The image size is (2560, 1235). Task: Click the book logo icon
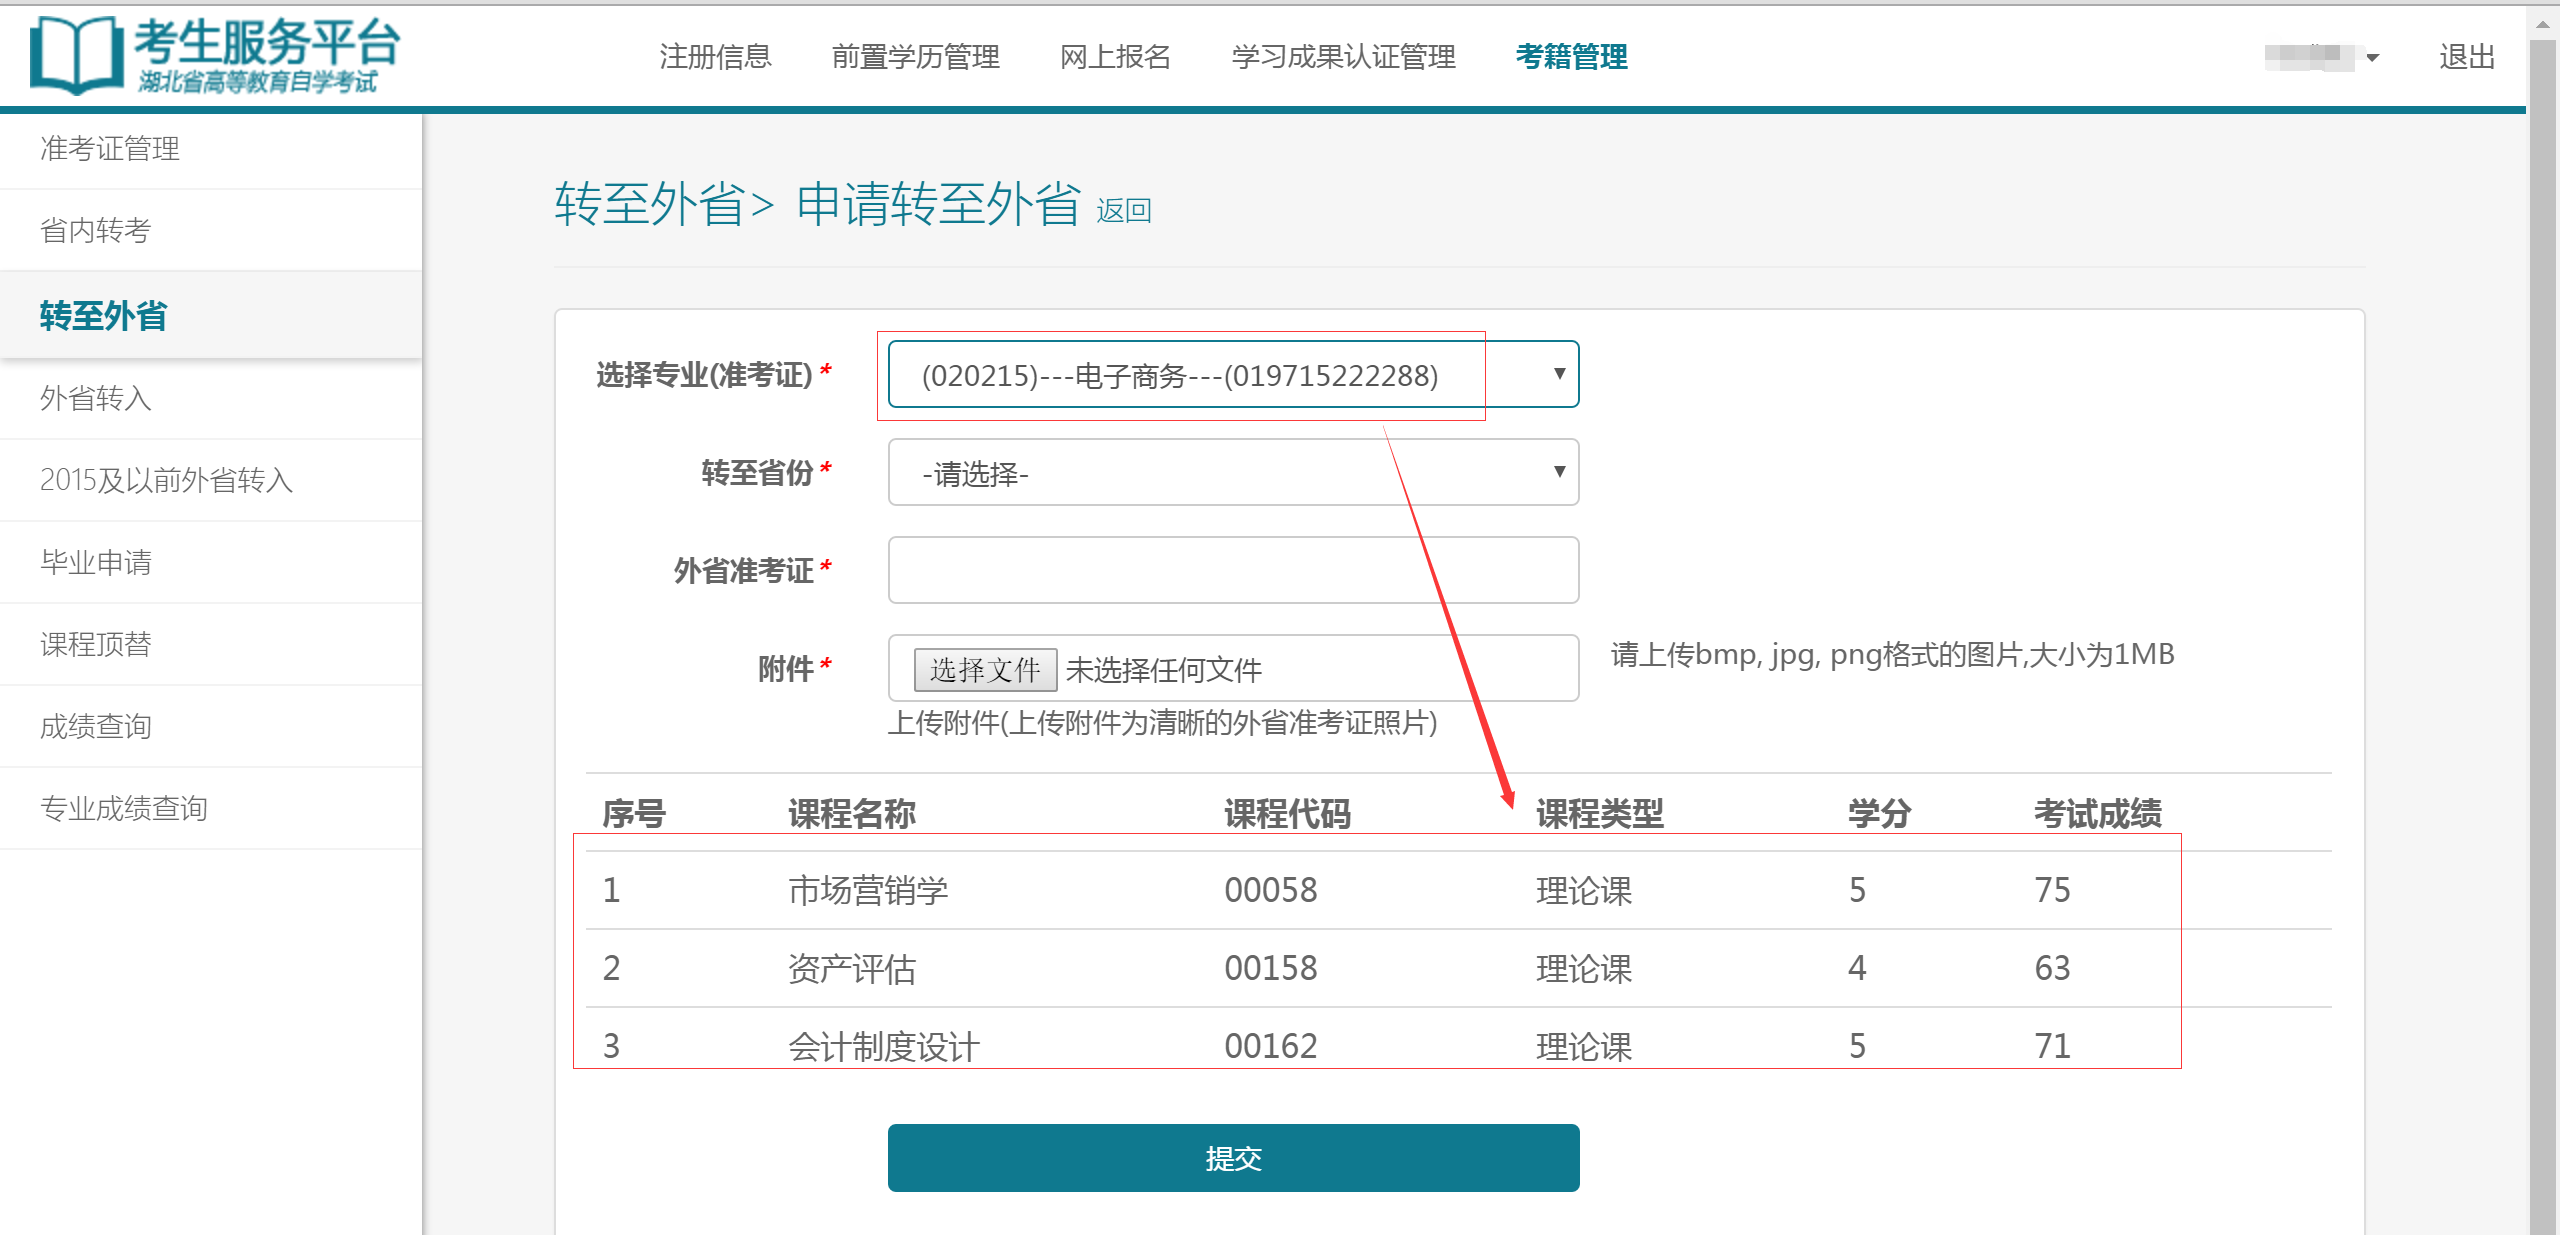[x=75, y=56]
